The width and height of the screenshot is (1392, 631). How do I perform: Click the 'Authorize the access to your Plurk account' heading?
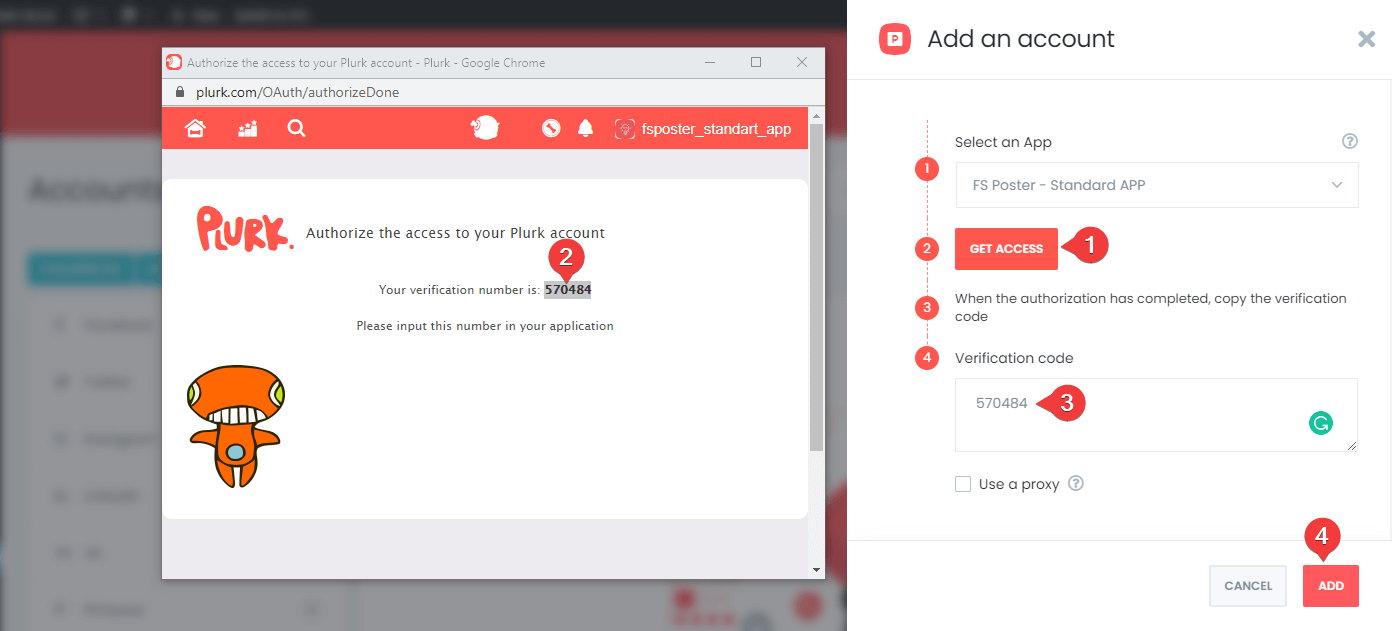[455, 233]
